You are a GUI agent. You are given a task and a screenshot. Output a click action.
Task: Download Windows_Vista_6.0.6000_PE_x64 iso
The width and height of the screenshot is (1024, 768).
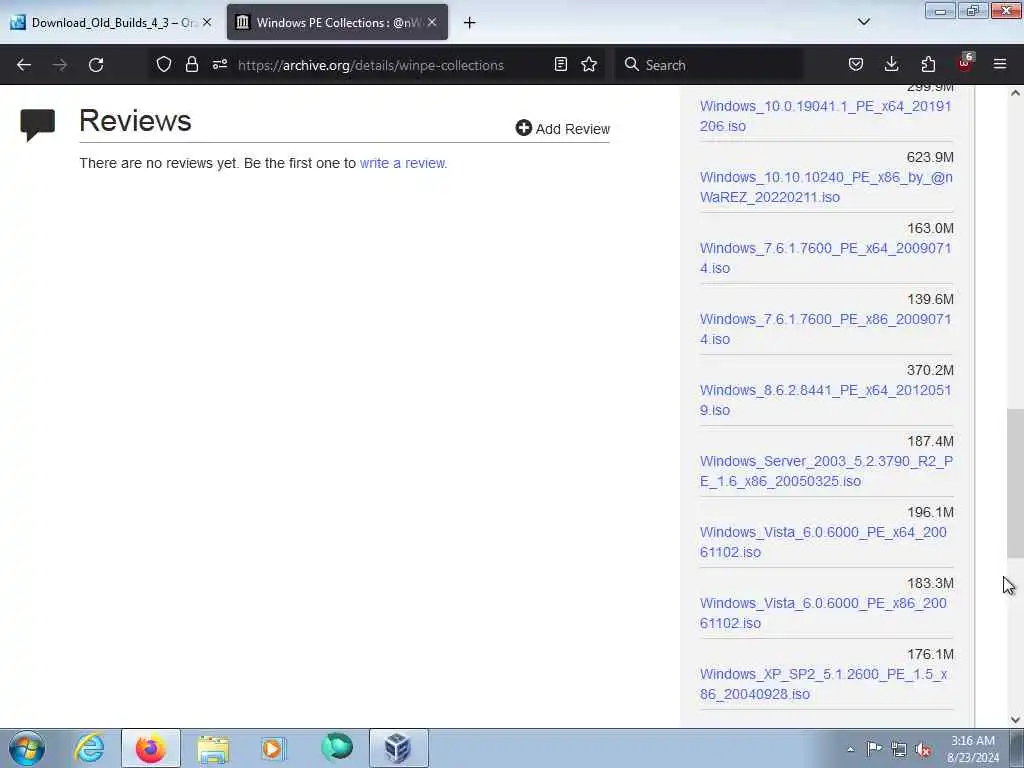click(x=823, y=542)
